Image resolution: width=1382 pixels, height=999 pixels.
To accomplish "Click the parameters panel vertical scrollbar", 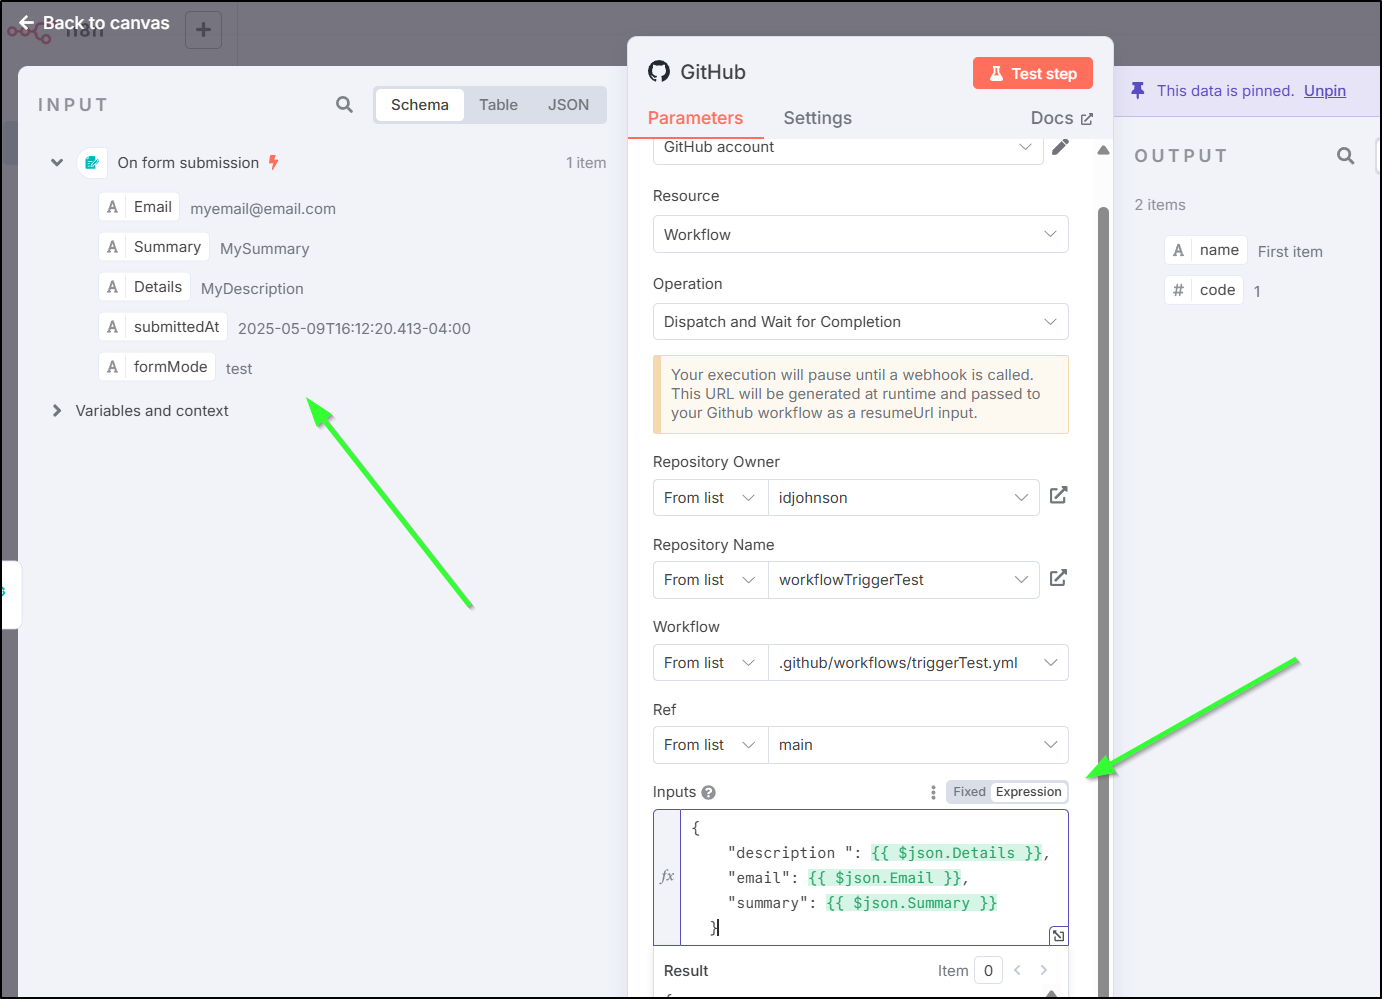I will click(x=1103, y=600).
